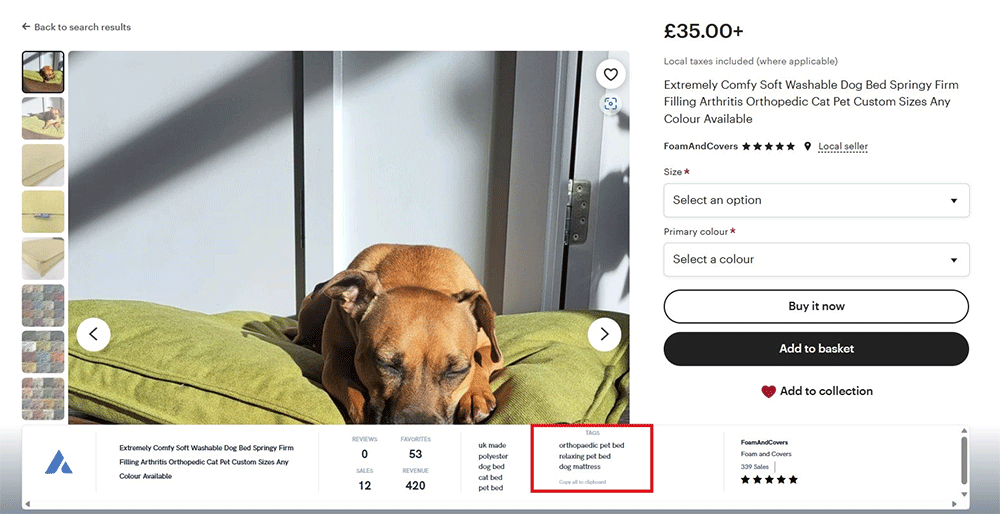Viewport: 1000px width, 514px height.
Task: Click the Add to basket button
Action: tap(816, 349)
